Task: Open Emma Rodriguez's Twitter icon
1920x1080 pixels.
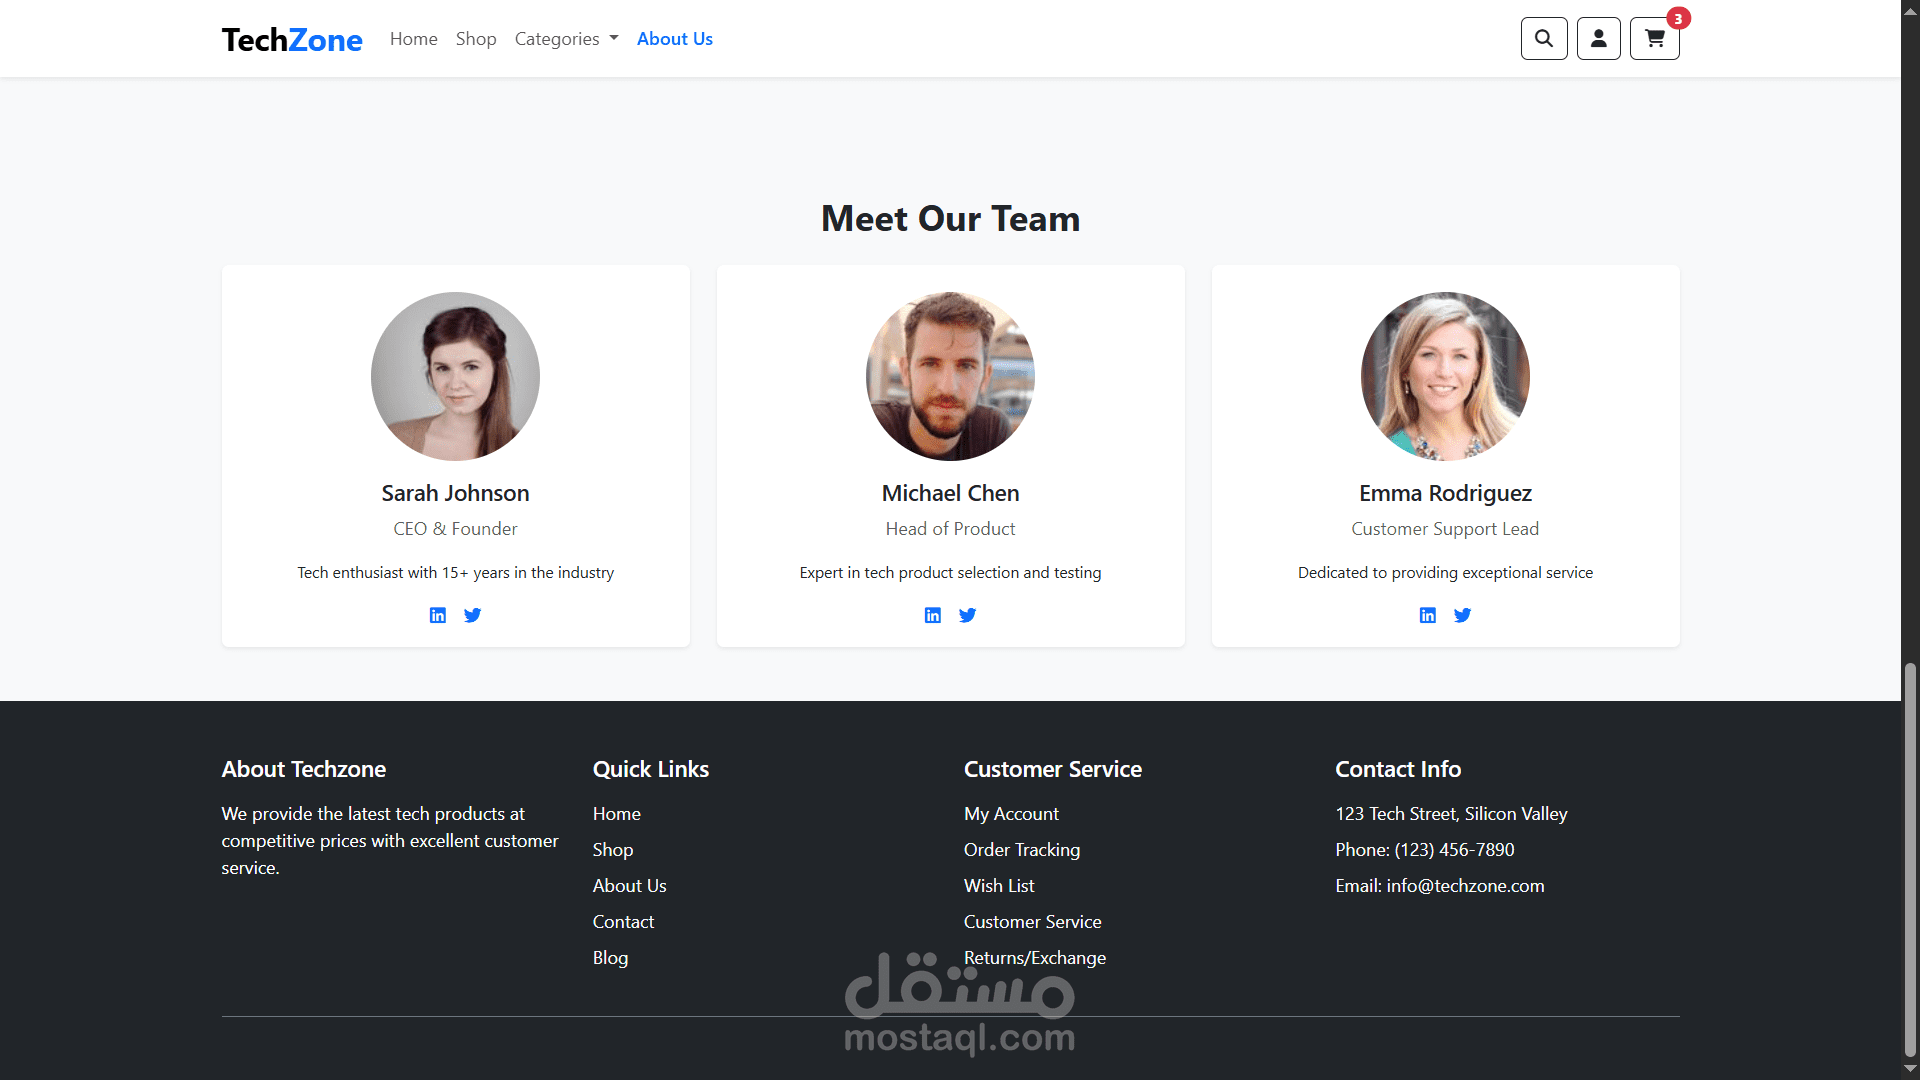Action: 1463,615
